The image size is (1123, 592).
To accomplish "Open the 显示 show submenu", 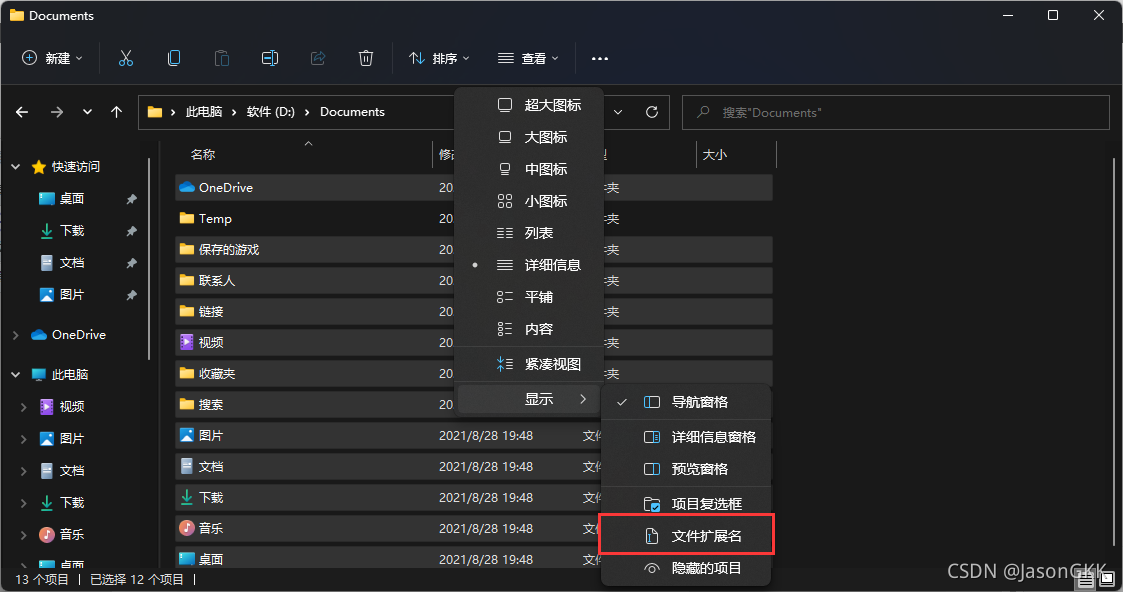I will coord(529,399).
